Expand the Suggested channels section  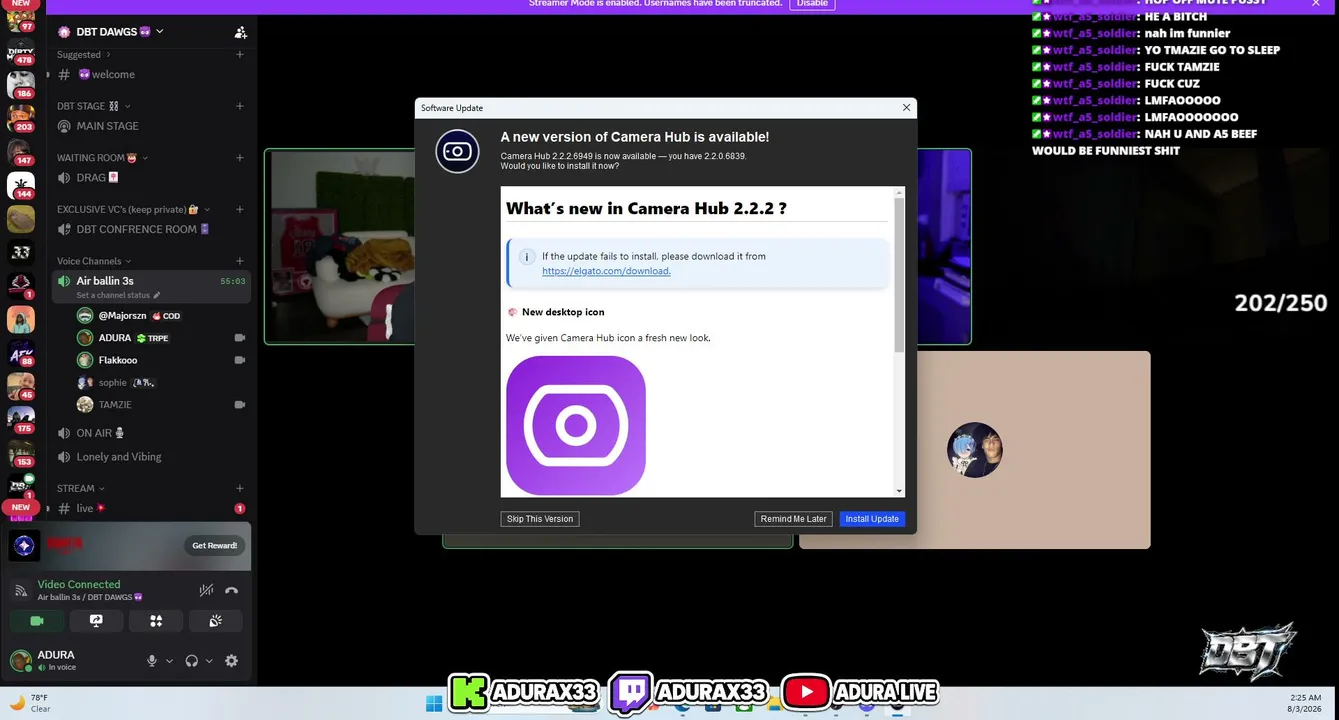pyautogui.click(x=84, y=55)
